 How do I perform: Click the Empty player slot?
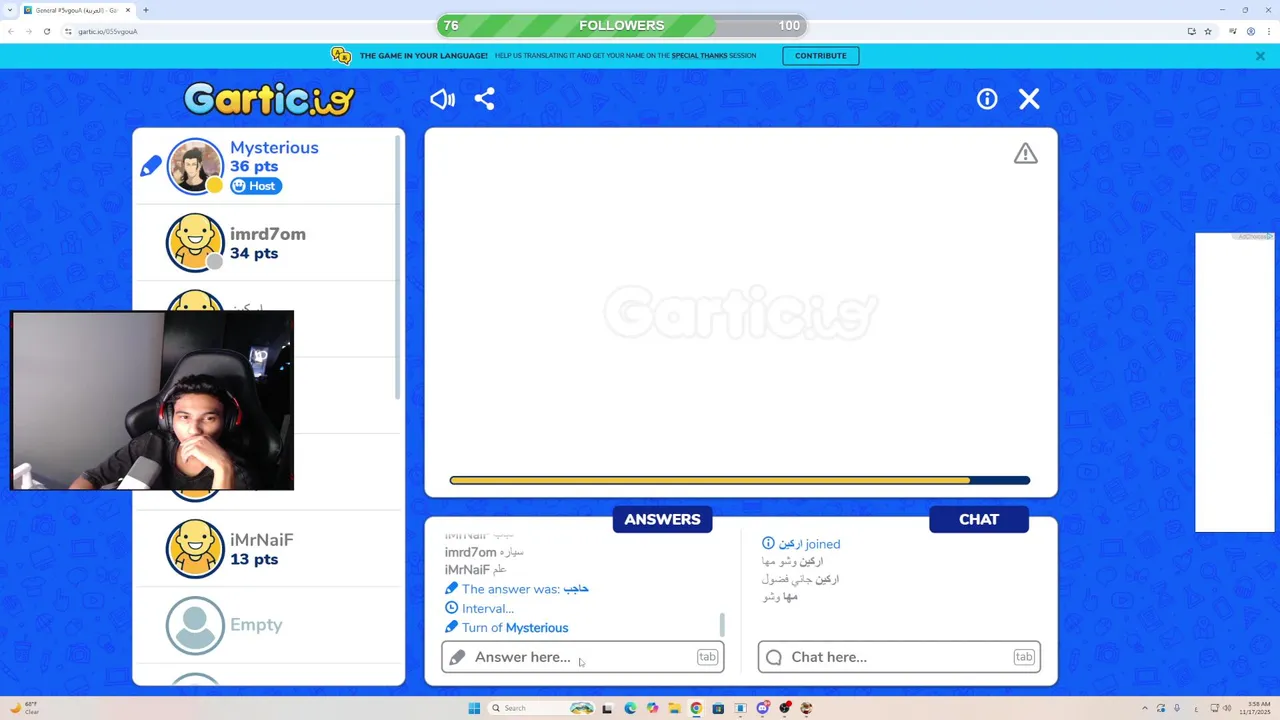(268, 625)
